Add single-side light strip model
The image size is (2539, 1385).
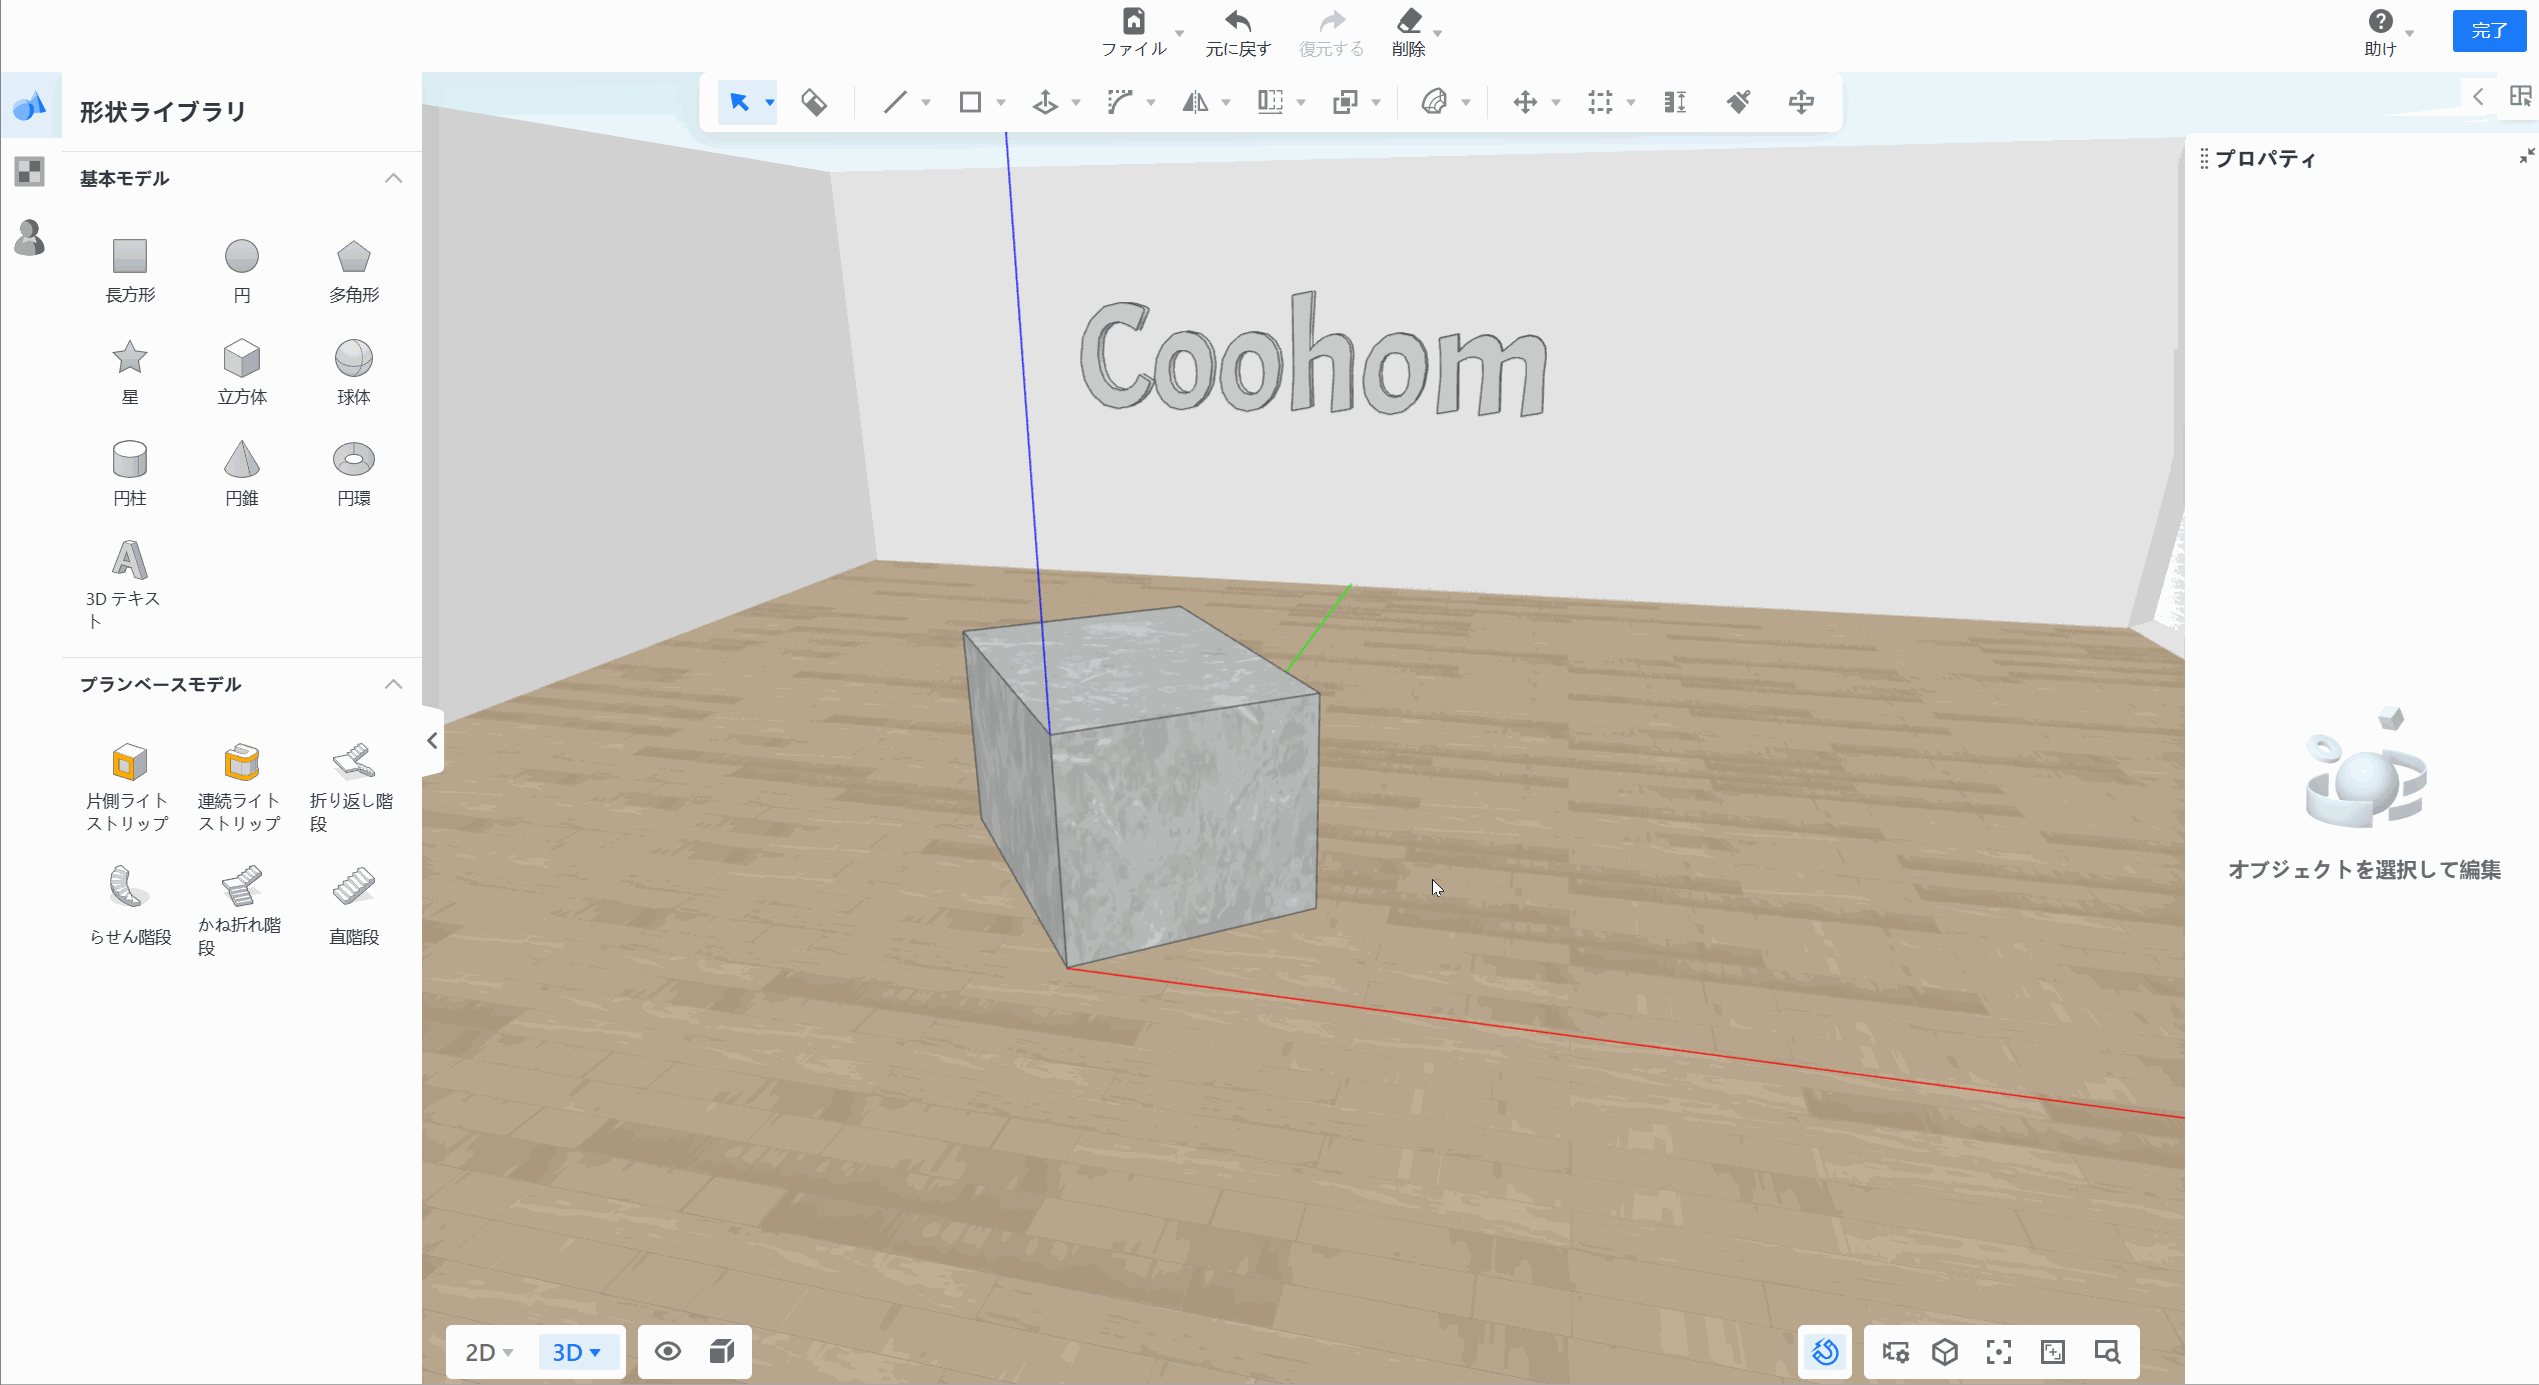128,787
